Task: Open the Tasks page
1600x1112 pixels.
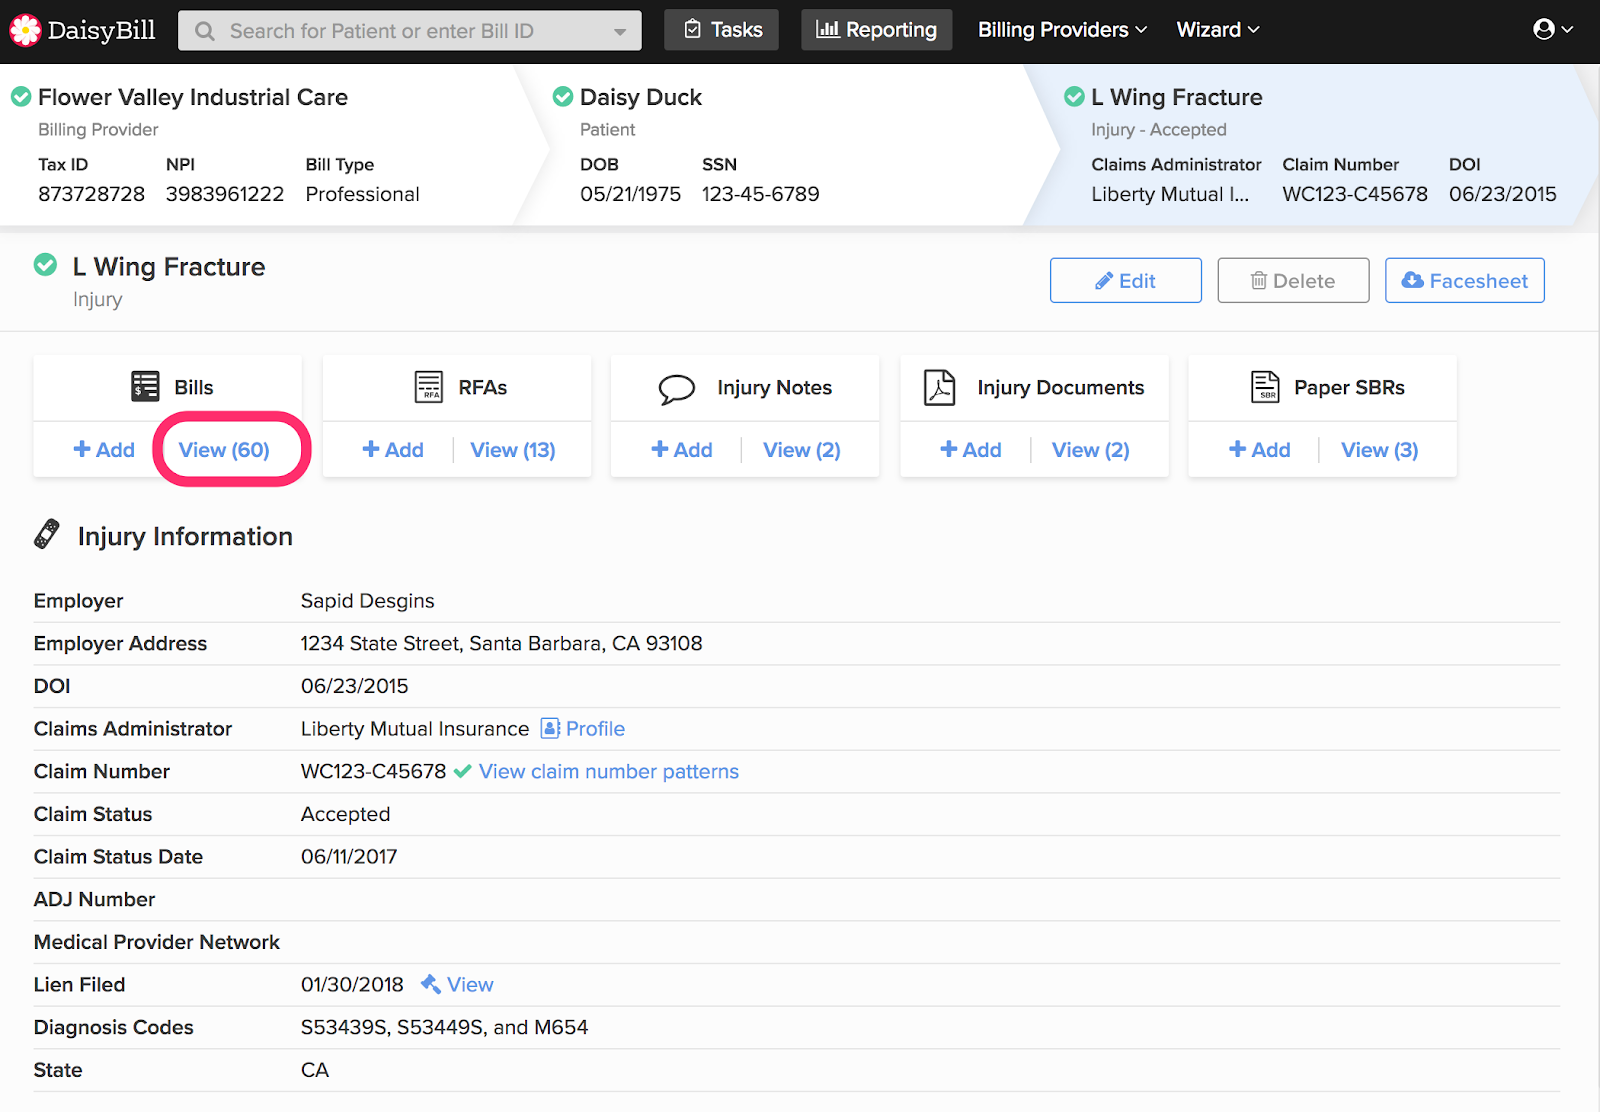Action: pyautogui.click(x=722, y=30)
